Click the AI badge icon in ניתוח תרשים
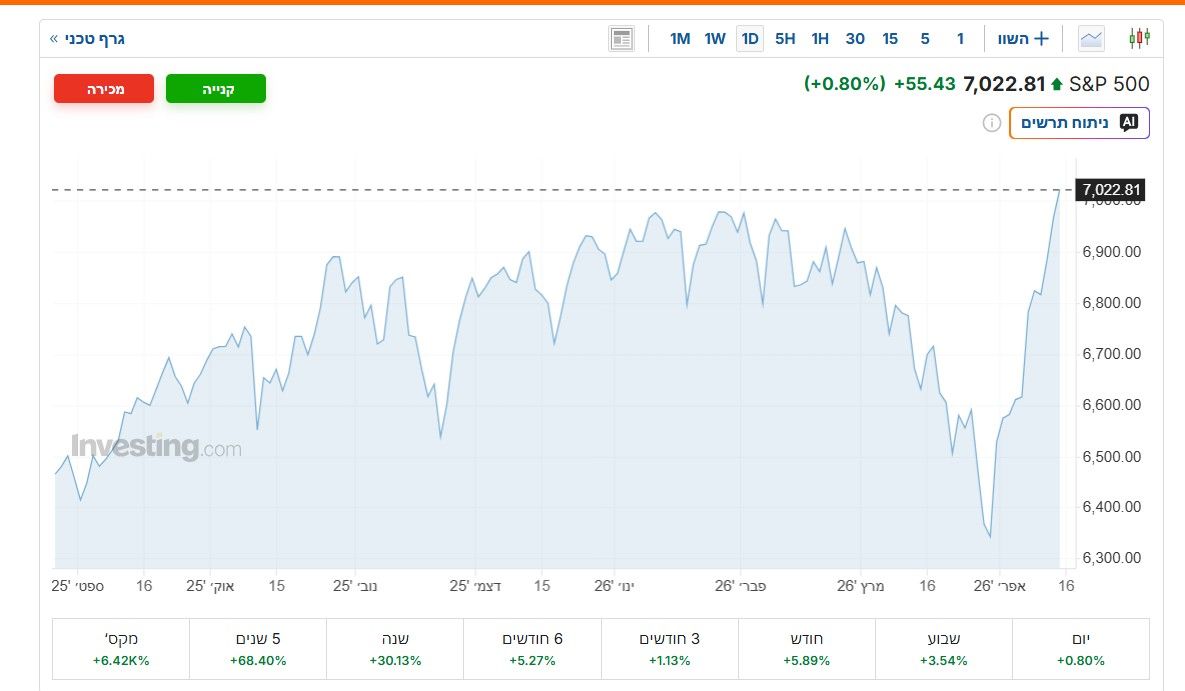The image size is (1185, 691). 1128,123
